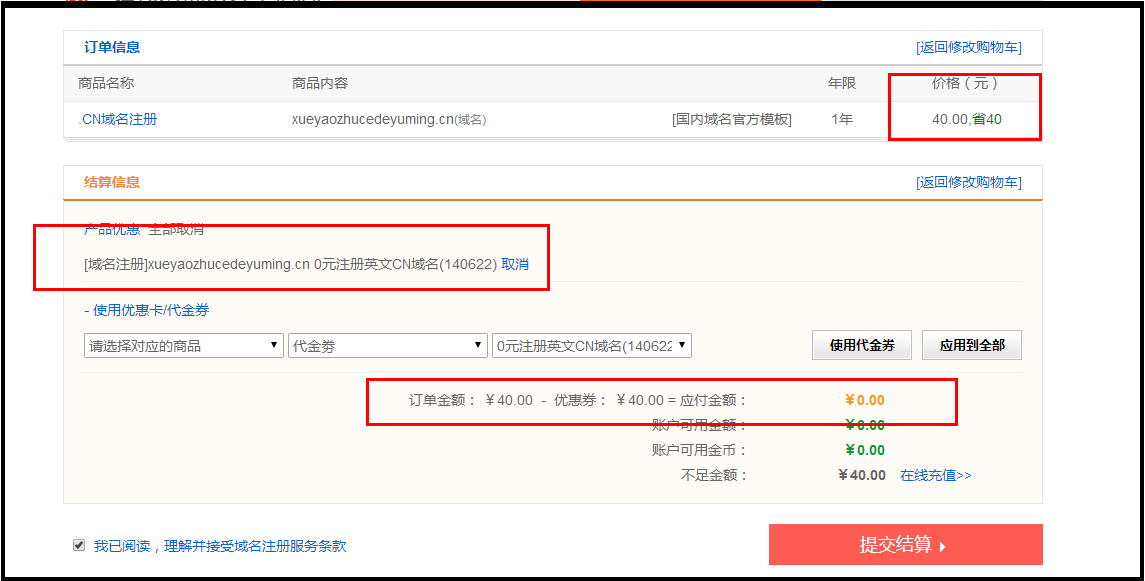Click the 产品优惠 label

(x=112, y=229)
